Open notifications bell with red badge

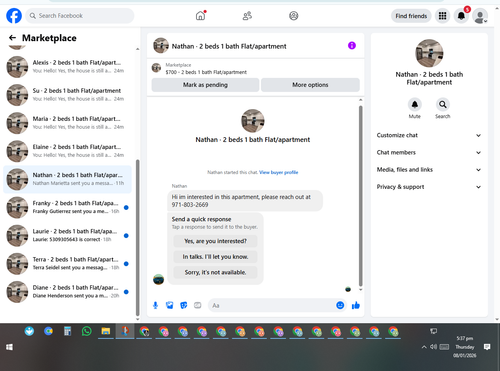(x=461, y=16)
